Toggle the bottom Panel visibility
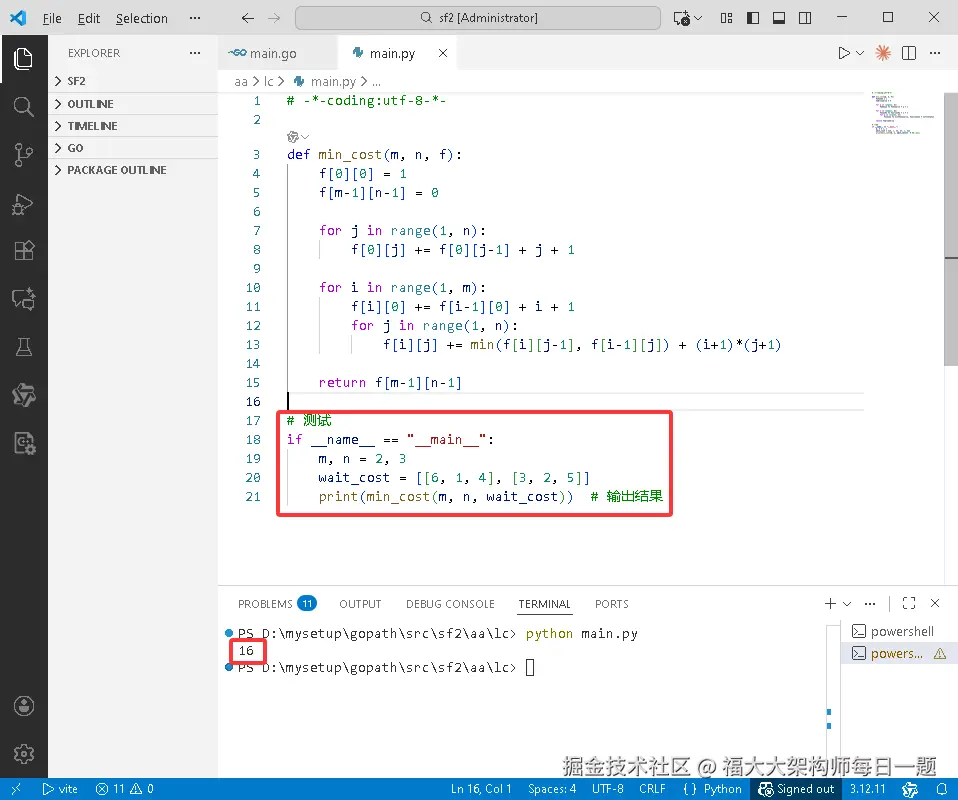 (779, 18)
